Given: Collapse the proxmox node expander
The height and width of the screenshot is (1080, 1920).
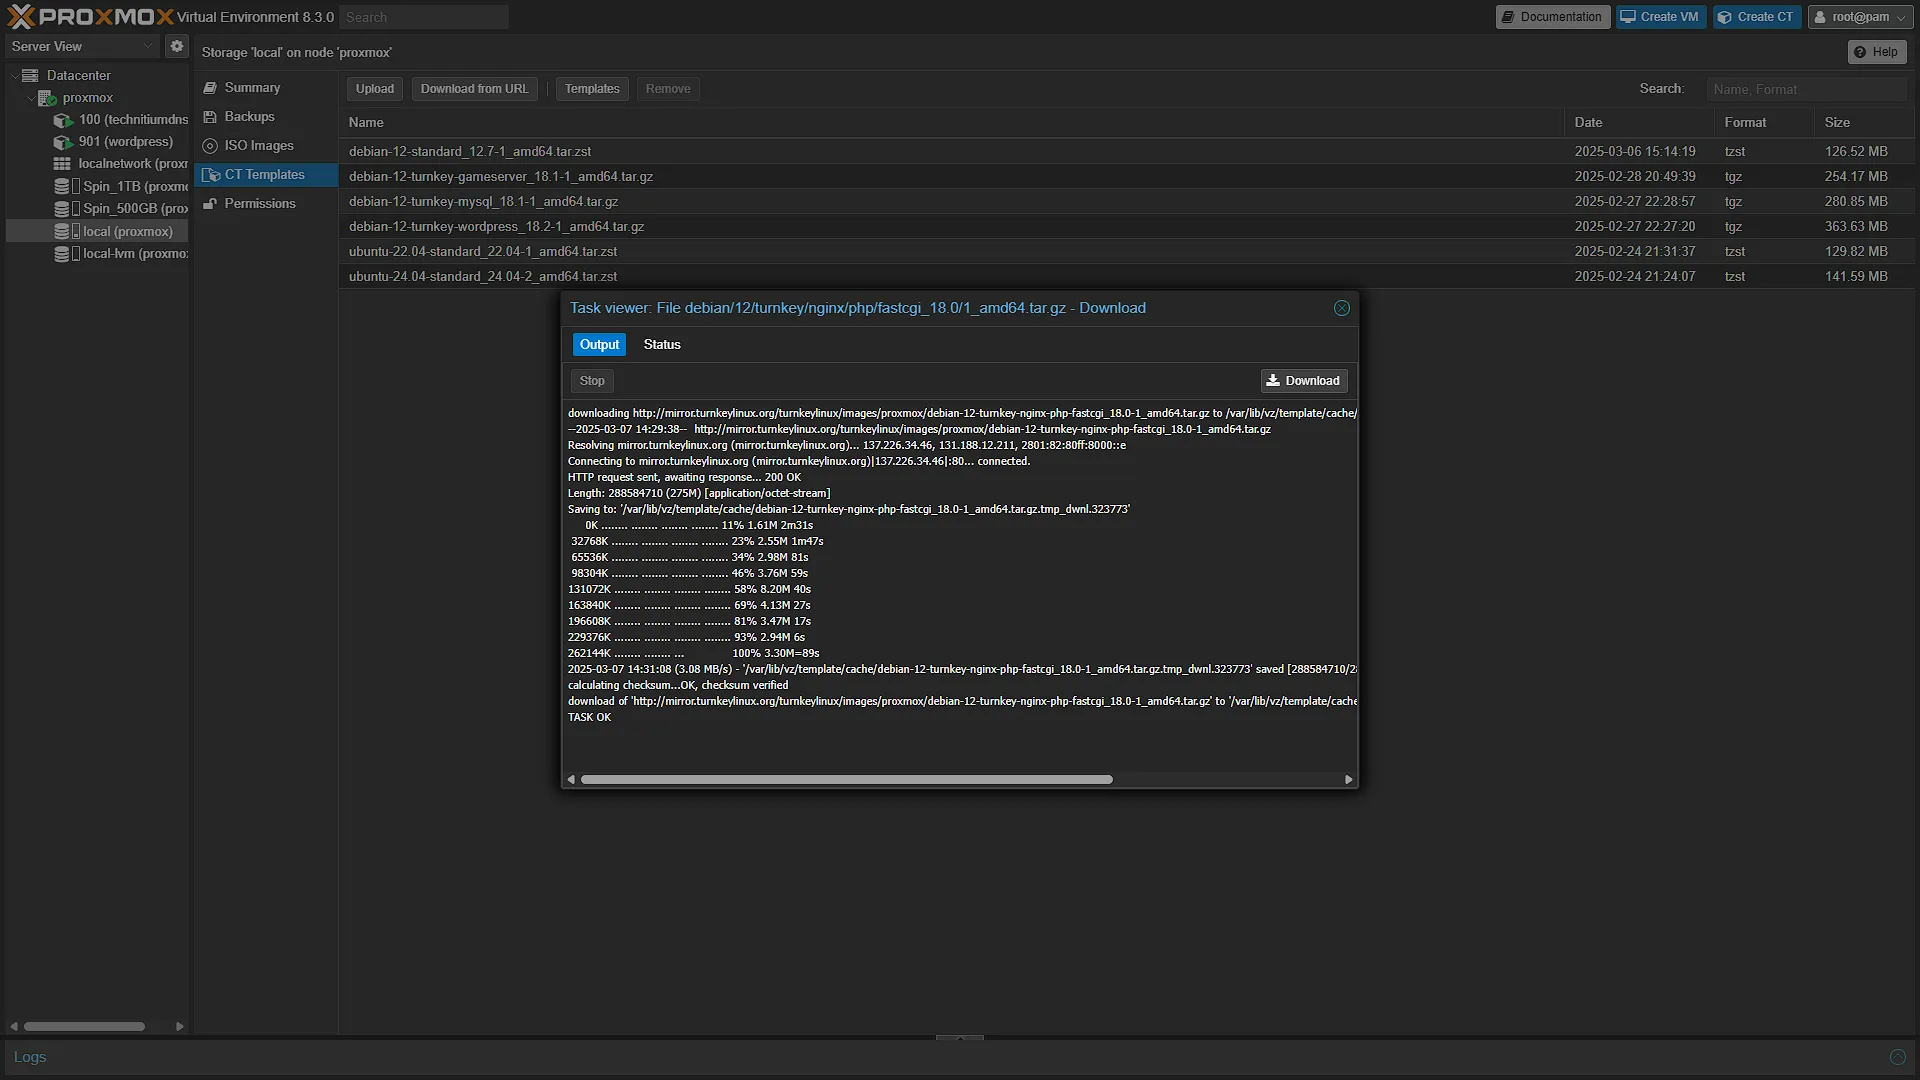Looking at the screenshot, I should click(30, 97).
